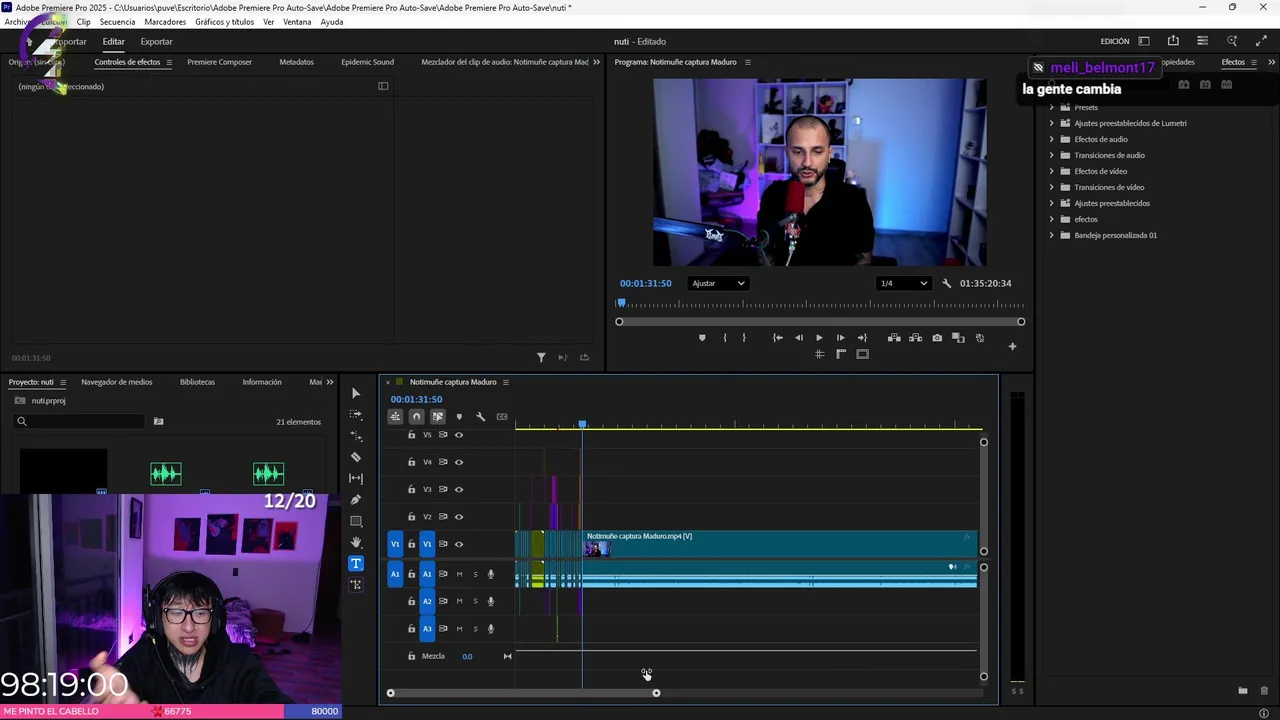Click the Lift button
This screenshot has width=1280, height=720.
tap(894, 338)
